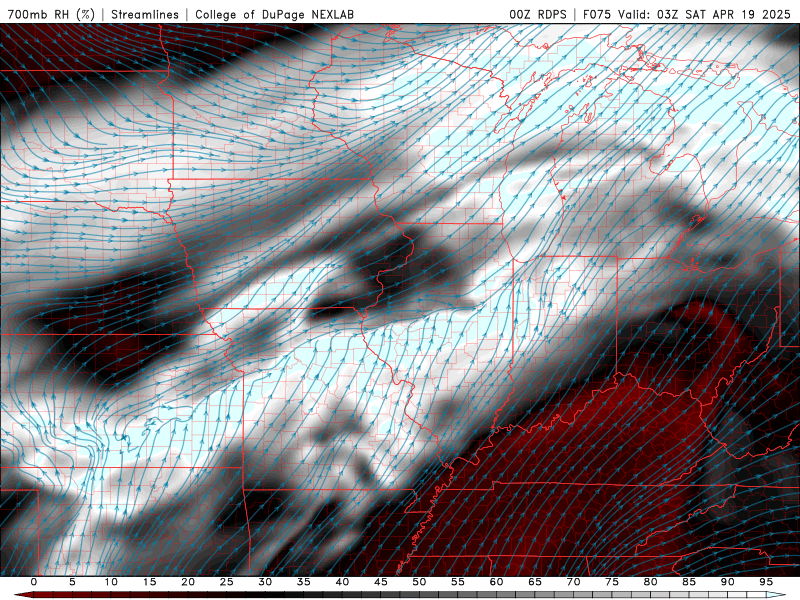This screenshot has height=600, width=800.
Task: Click the colorbar label '90'
Action: pos(727,582)
